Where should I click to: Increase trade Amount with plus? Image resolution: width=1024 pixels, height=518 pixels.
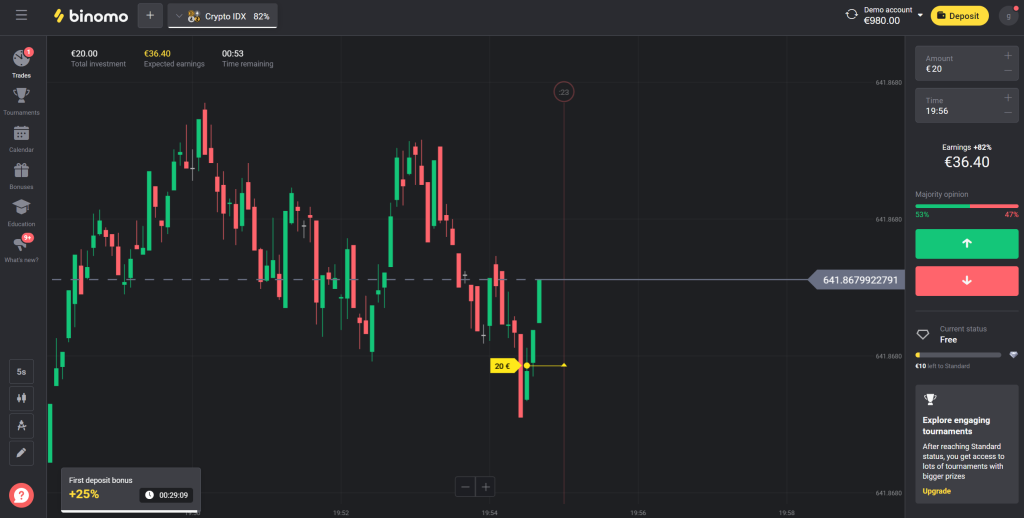coord(1008,56)
